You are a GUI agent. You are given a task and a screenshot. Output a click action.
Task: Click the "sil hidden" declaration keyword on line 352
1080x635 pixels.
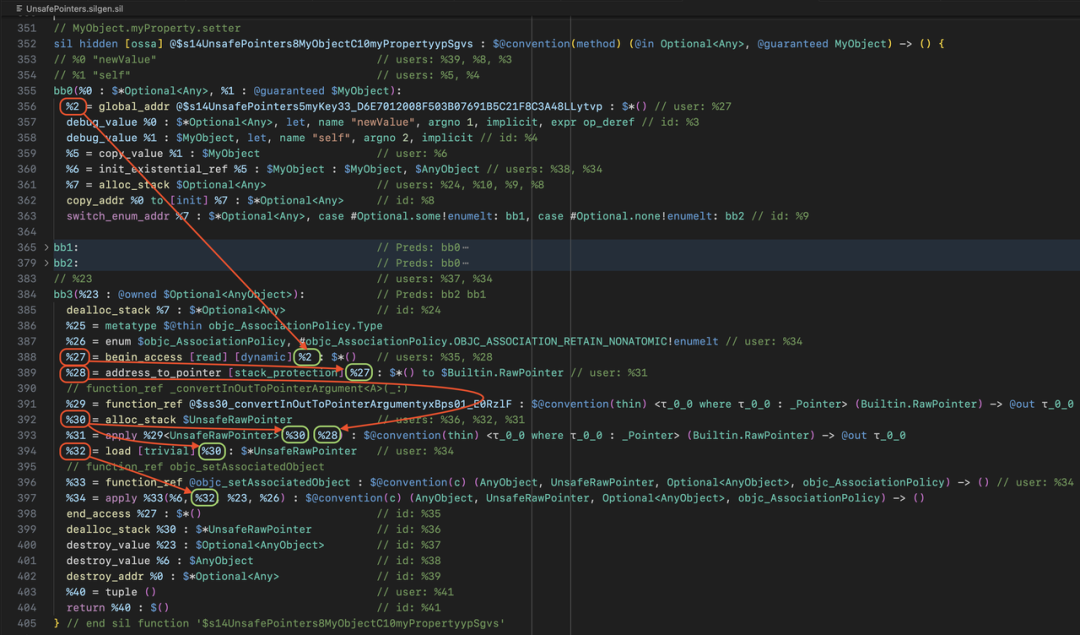85,43
